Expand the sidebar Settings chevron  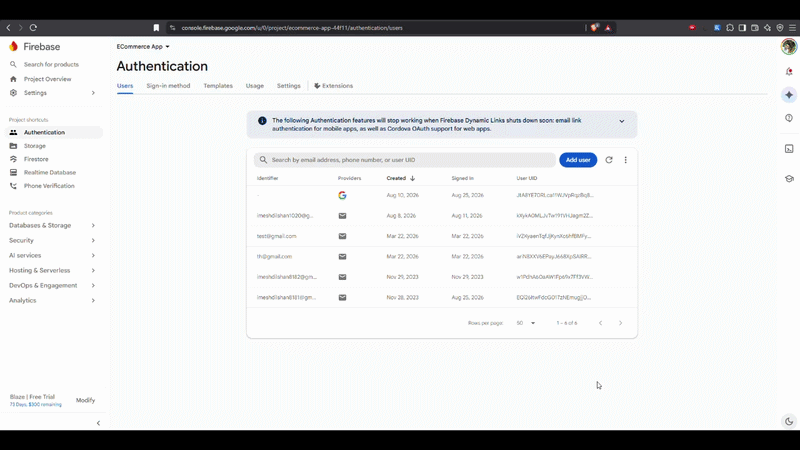[93, 93]
